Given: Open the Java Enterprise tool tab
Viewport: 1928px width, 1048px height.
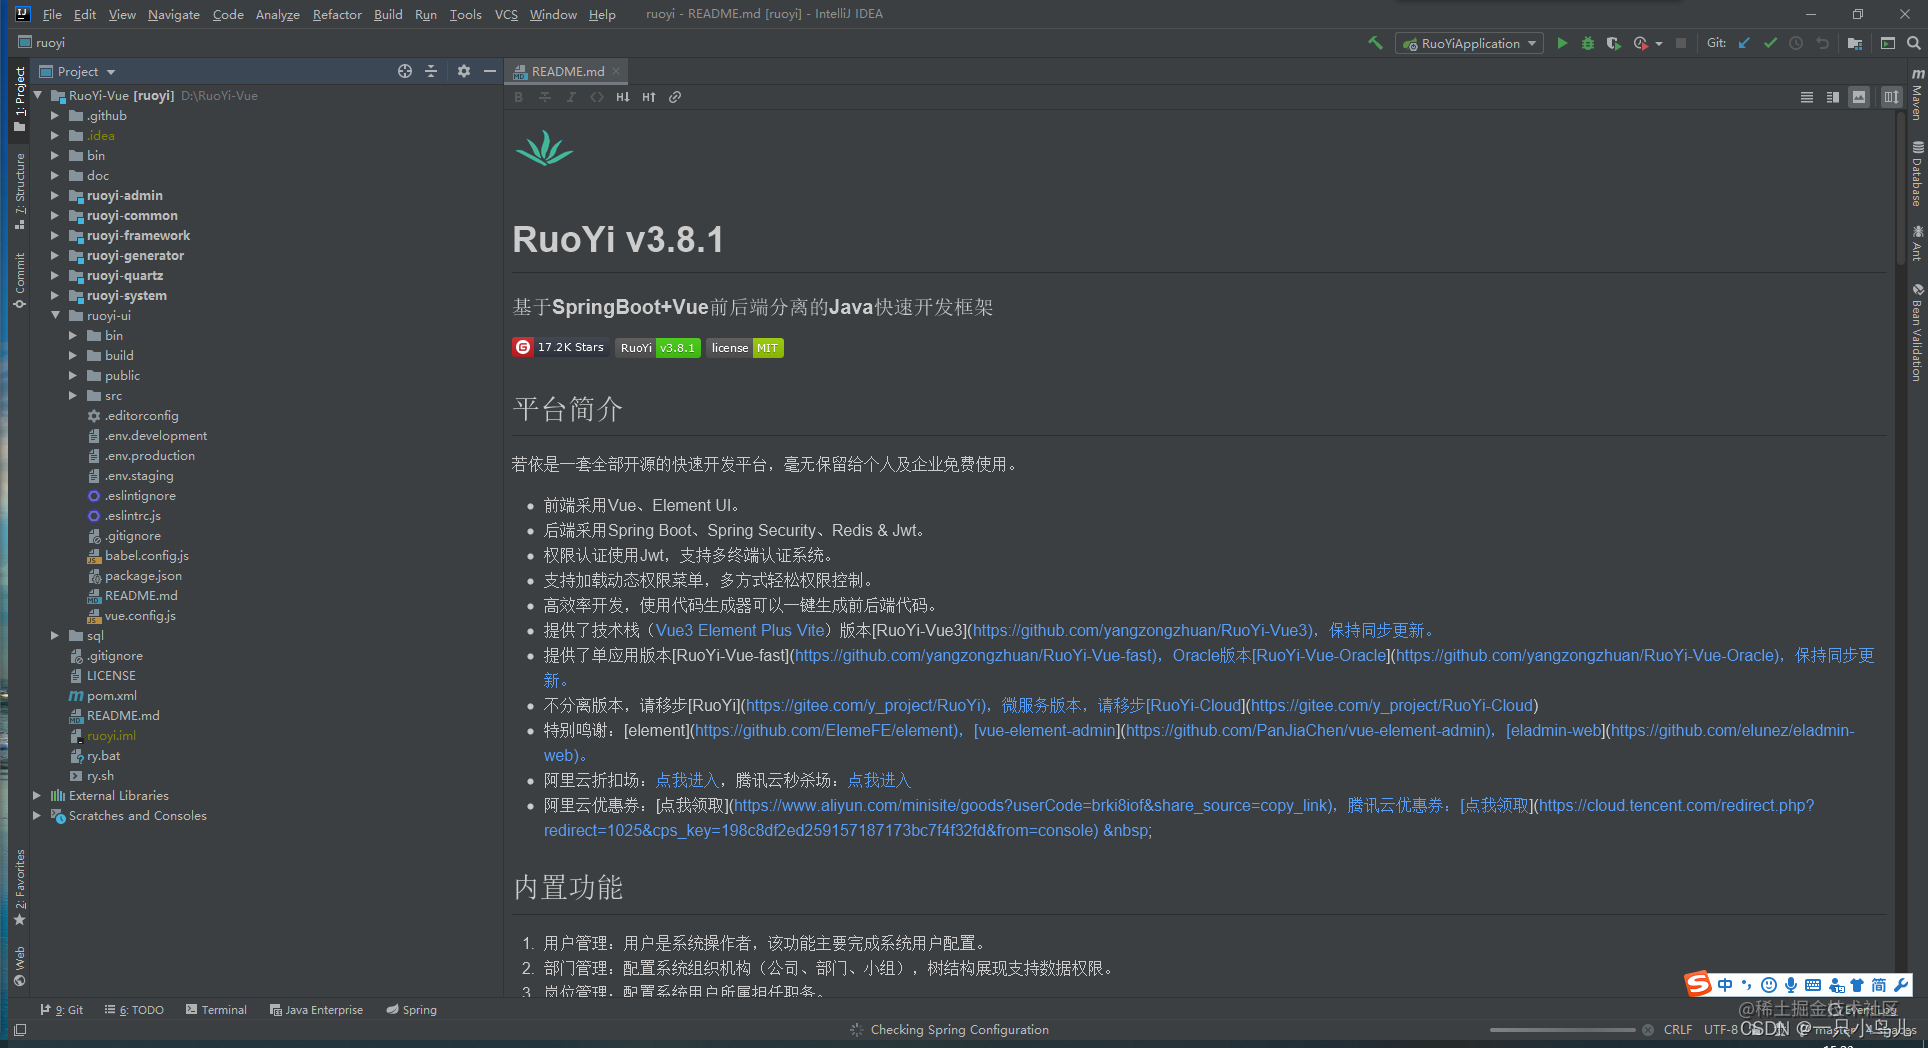Looking at the screenshot, I should 316,1010.
